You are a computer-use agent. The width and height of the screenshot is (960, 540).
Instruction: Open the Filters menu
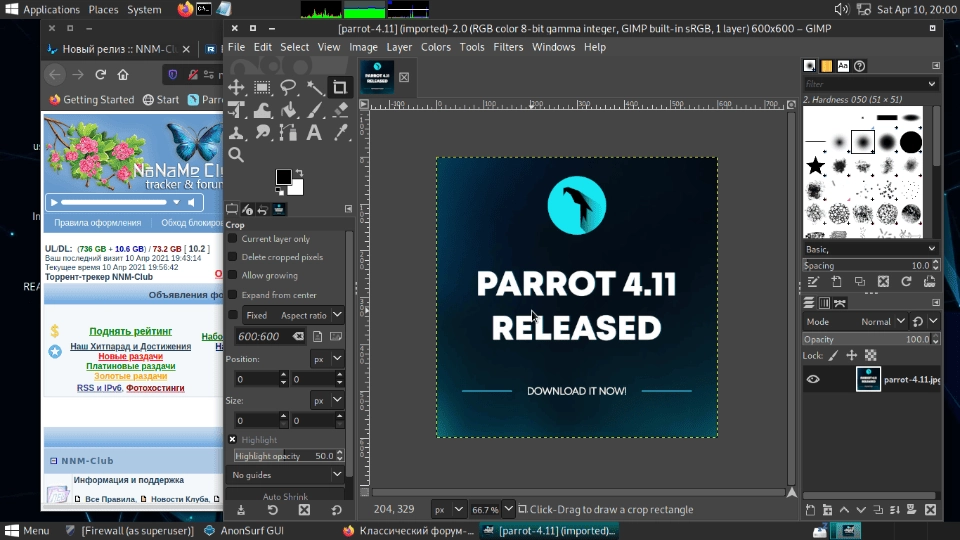click(x=508, y=47)
